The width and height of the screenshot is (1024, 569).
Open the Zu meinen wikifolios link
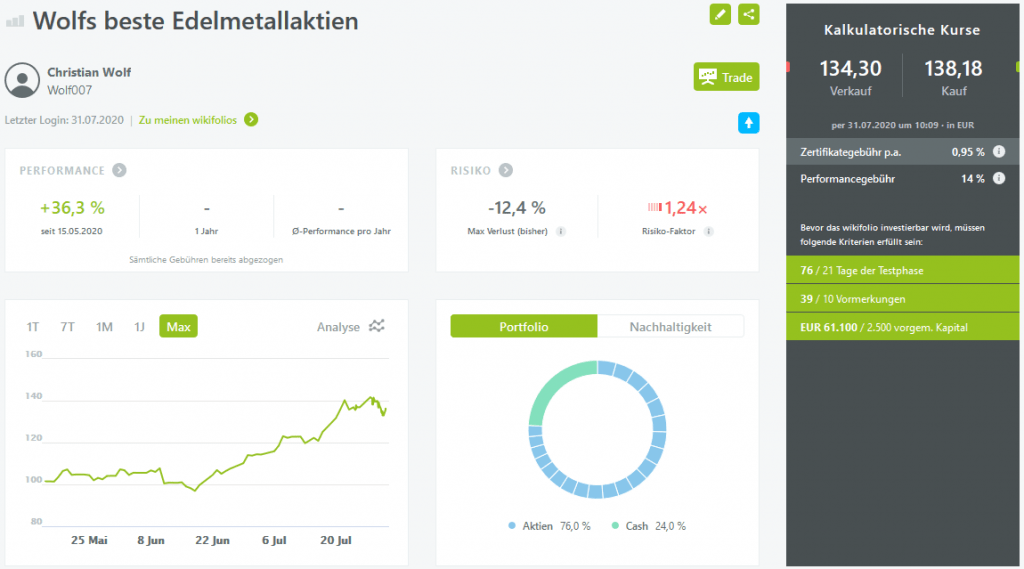point(188,120)
